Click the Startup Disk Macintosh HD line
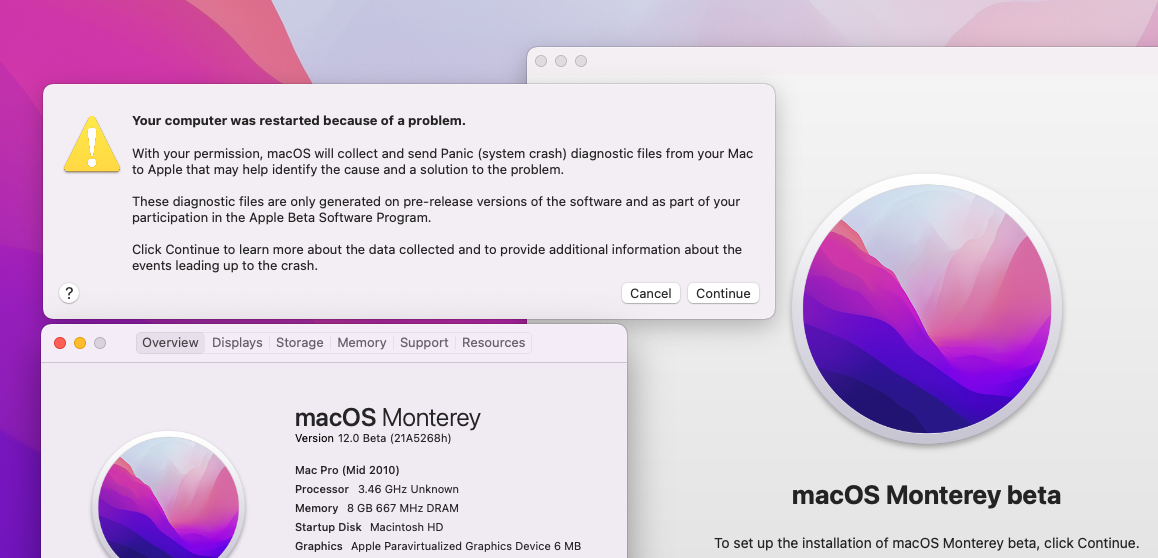This screenshot has width=1158, height=558. click(369, 528)
